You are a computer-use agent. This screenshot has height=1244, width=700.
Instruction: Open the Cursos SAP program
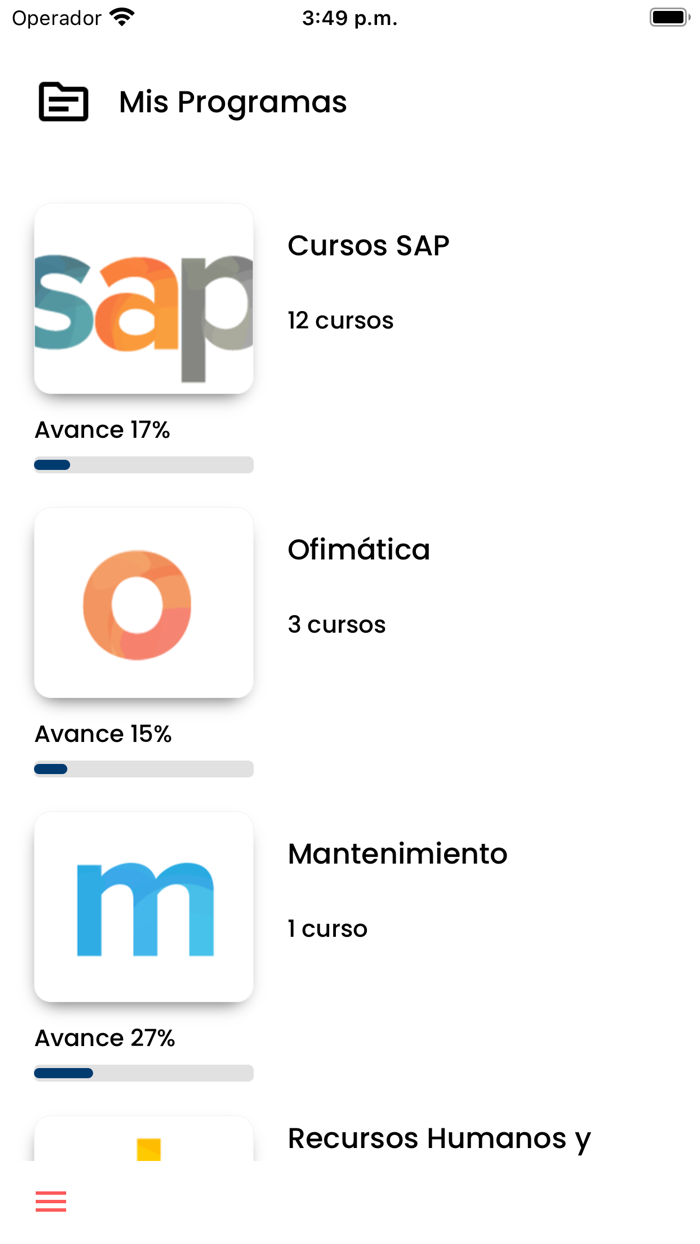(368, 245)
